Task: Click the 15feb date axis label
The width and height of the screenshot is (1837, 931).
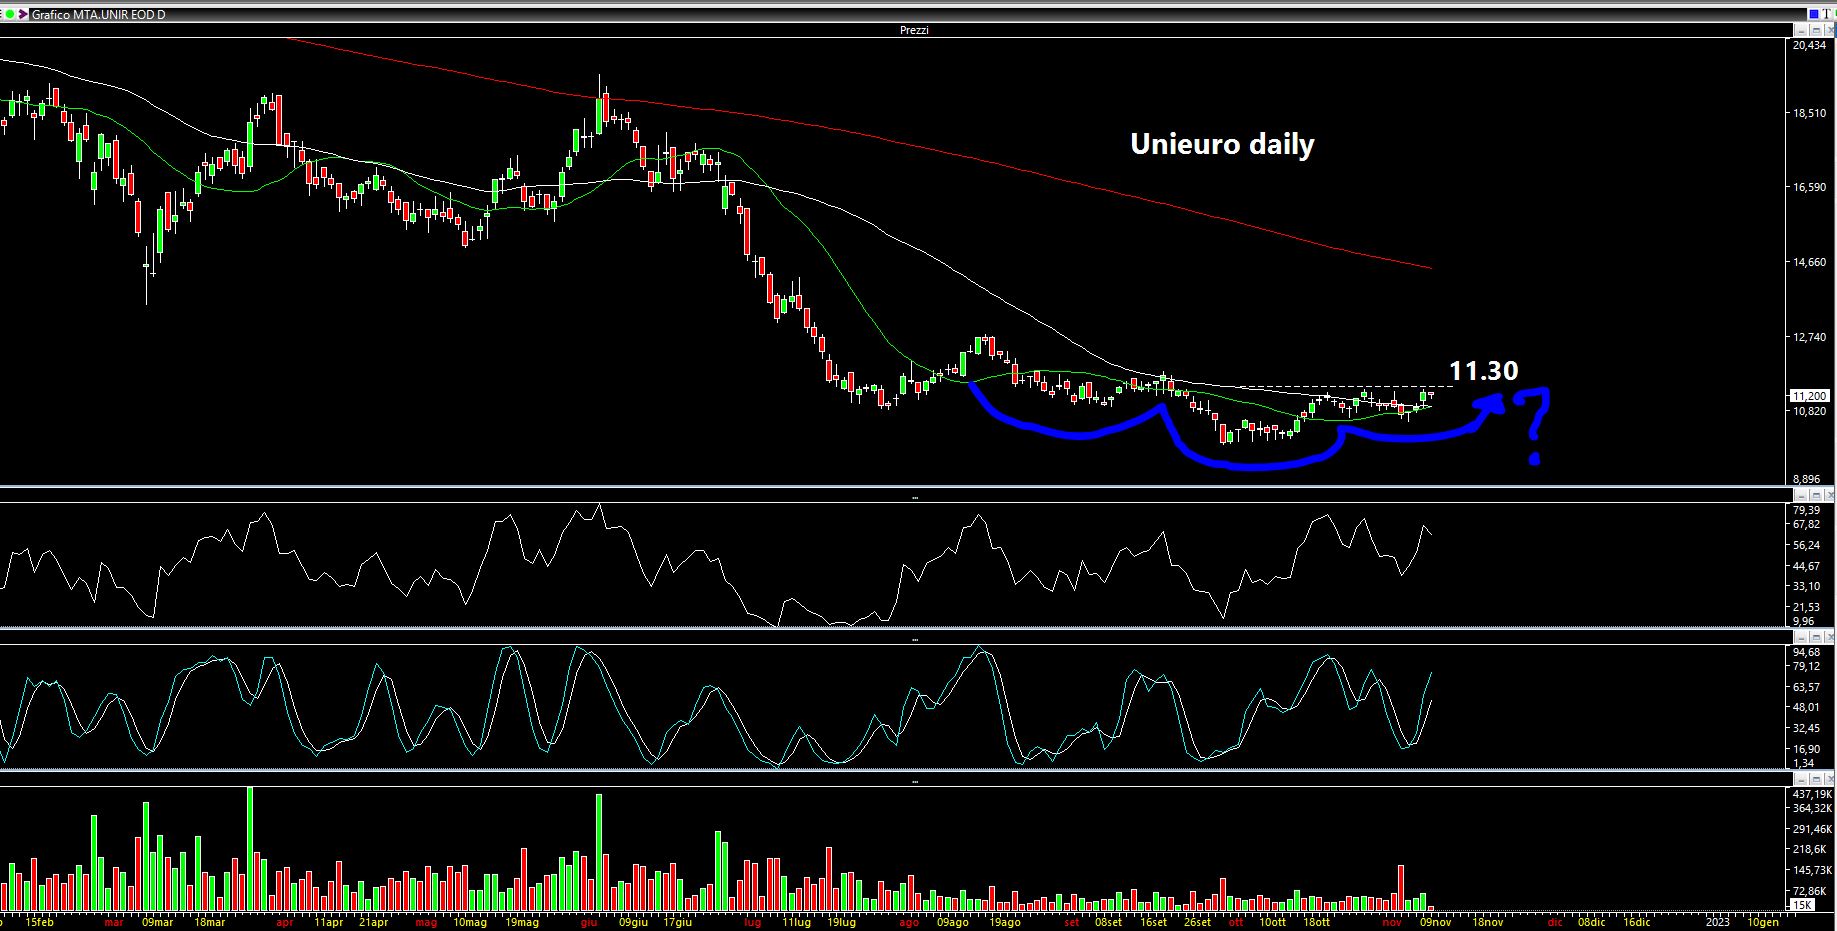Action: tap(39, 923)
